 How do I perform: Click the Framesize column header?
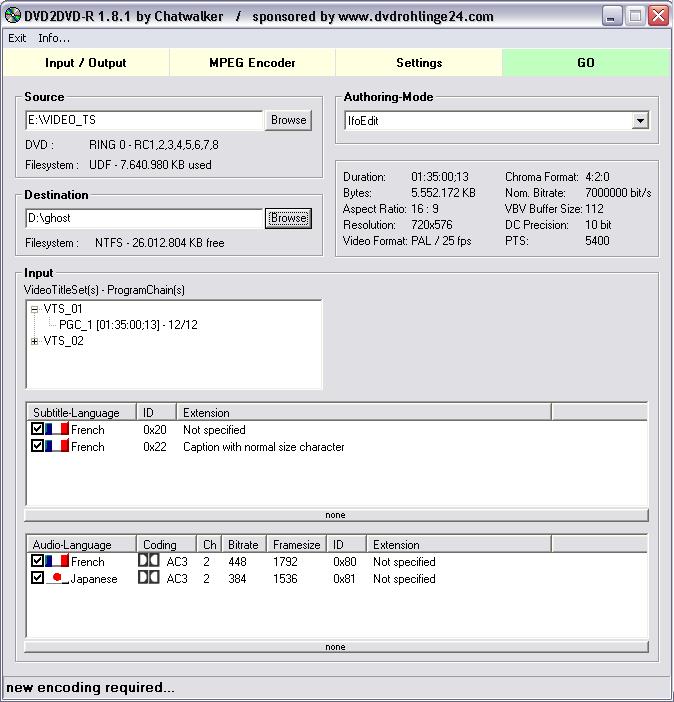coord(297,544)
